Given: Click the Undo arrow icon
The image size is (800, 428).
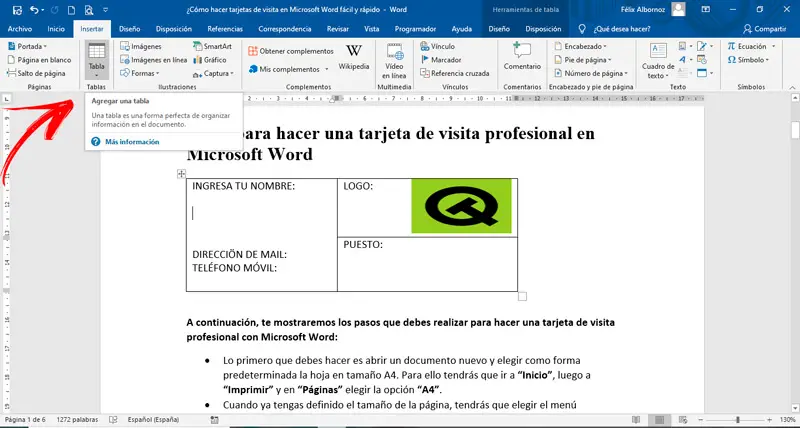Looking at the screenshot, I should (34, 10).
